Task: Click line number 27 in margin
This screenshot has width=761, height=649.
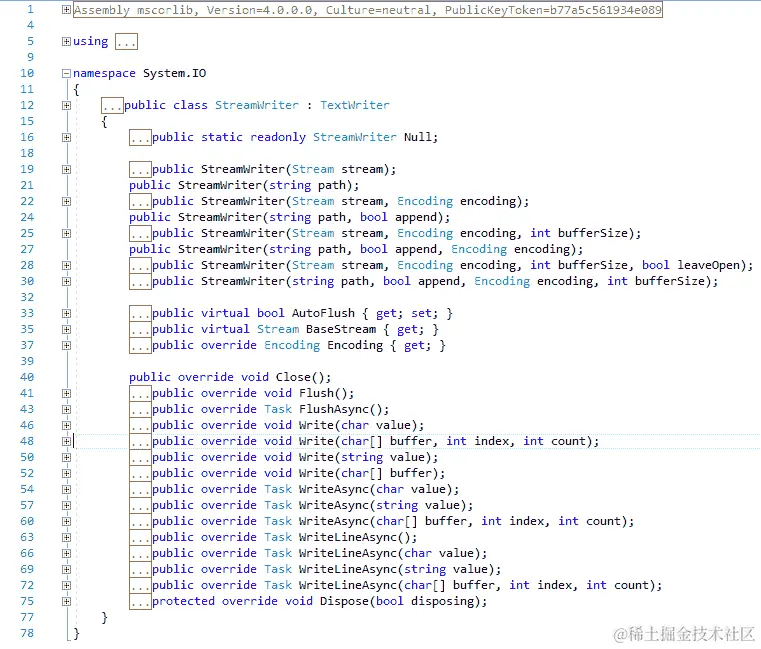Action: point(27,249)
